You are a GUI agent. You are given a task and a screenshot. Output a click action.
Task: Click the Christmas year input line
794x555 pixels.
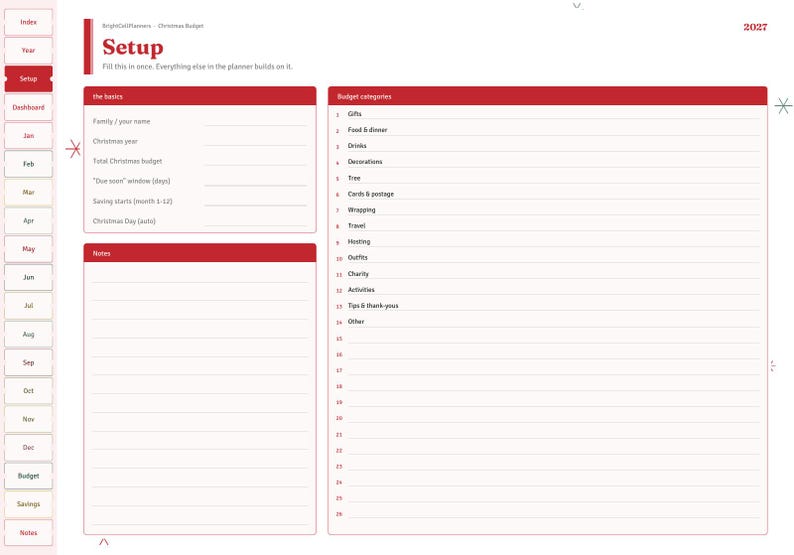point(256,141)
